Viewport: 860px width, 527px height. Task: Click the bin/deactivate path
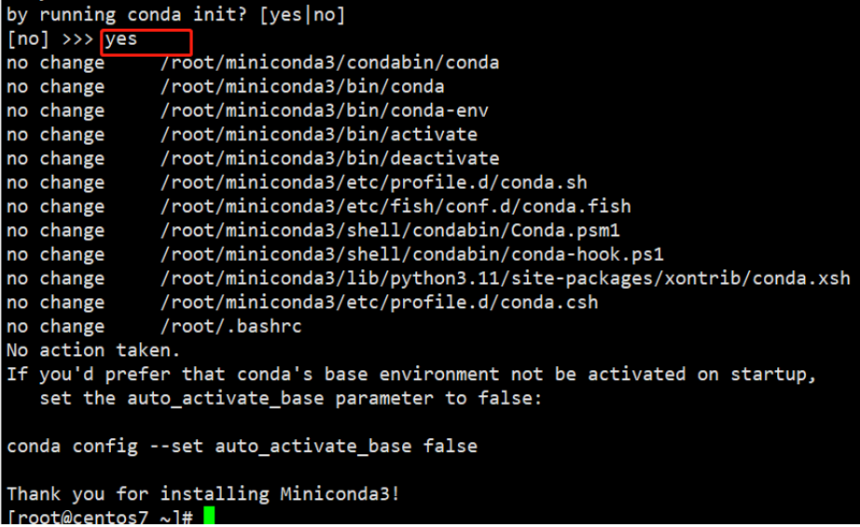point(329,159)
